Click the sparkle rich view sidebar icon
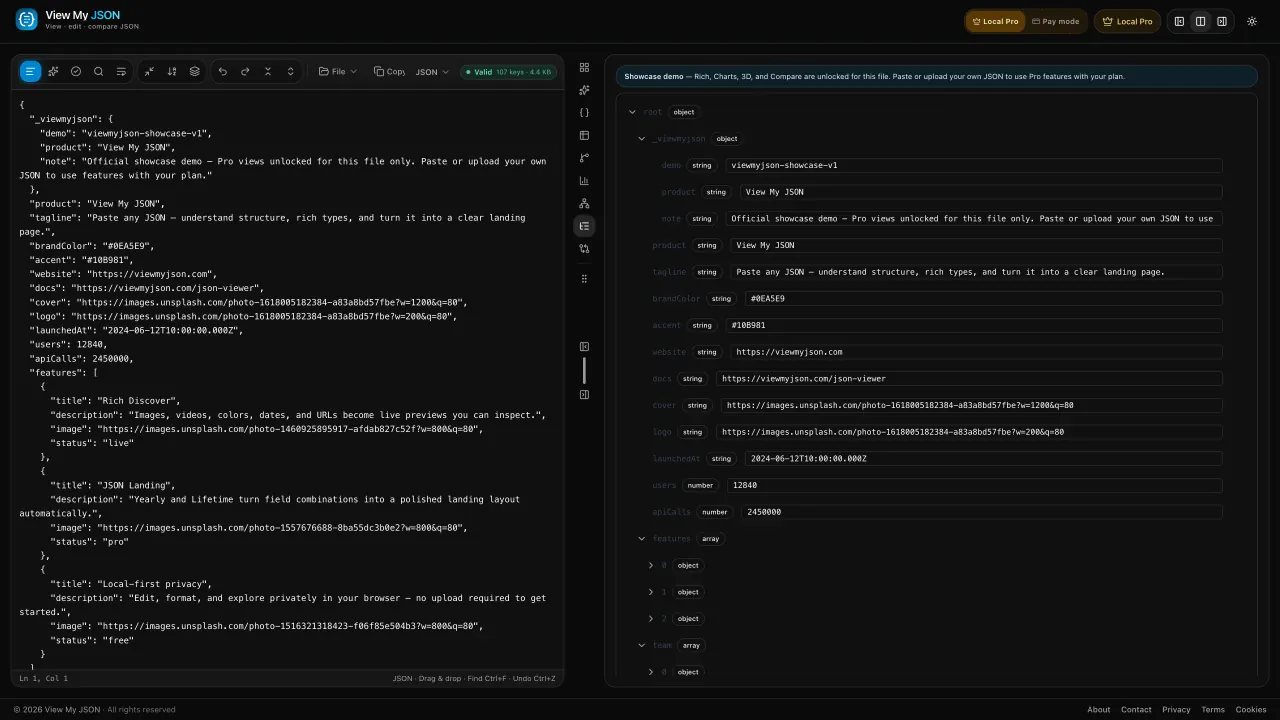Image resolution: width=1280 pixels, height=720 pixels. pyautogui.click(x=584, y=90)
